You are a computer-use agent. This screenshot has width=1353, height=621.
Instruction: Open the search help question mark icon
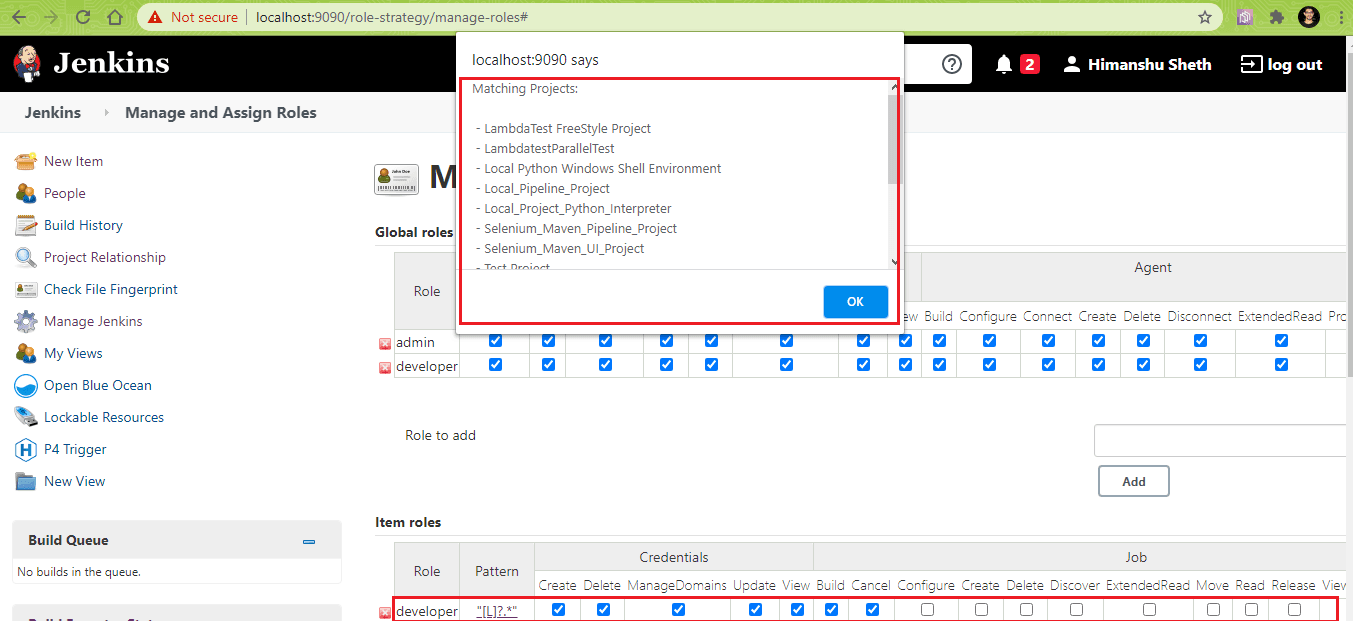(x=952, y=64)
